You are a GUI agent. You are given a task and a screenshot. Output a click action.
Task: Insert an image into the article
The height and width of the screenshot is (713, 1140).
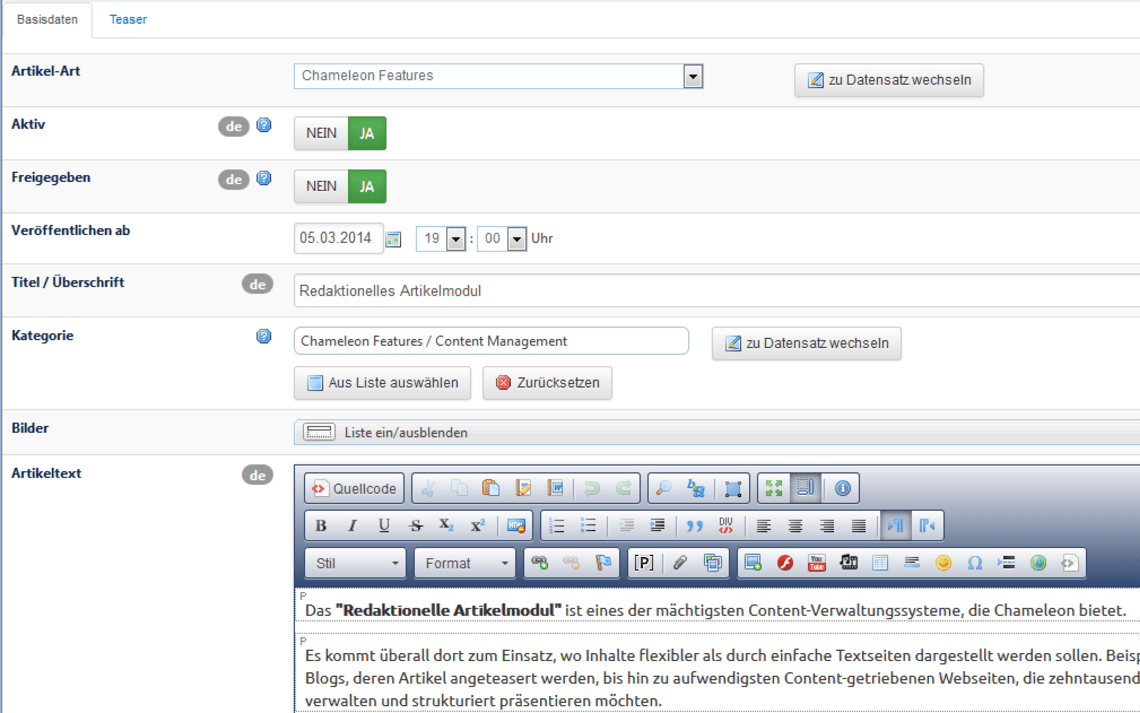(753, 563)
